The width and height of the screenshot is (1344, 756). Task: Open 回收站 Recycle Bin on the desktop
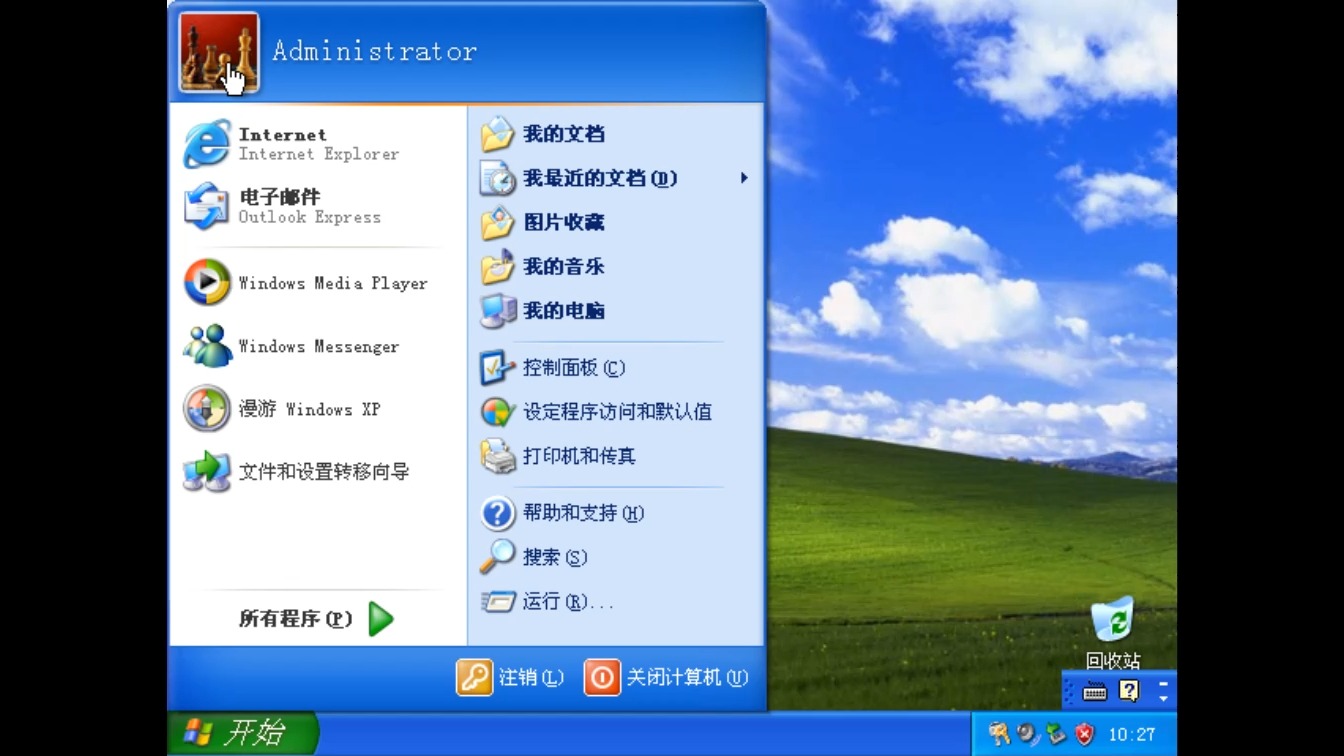(1113, 632)
